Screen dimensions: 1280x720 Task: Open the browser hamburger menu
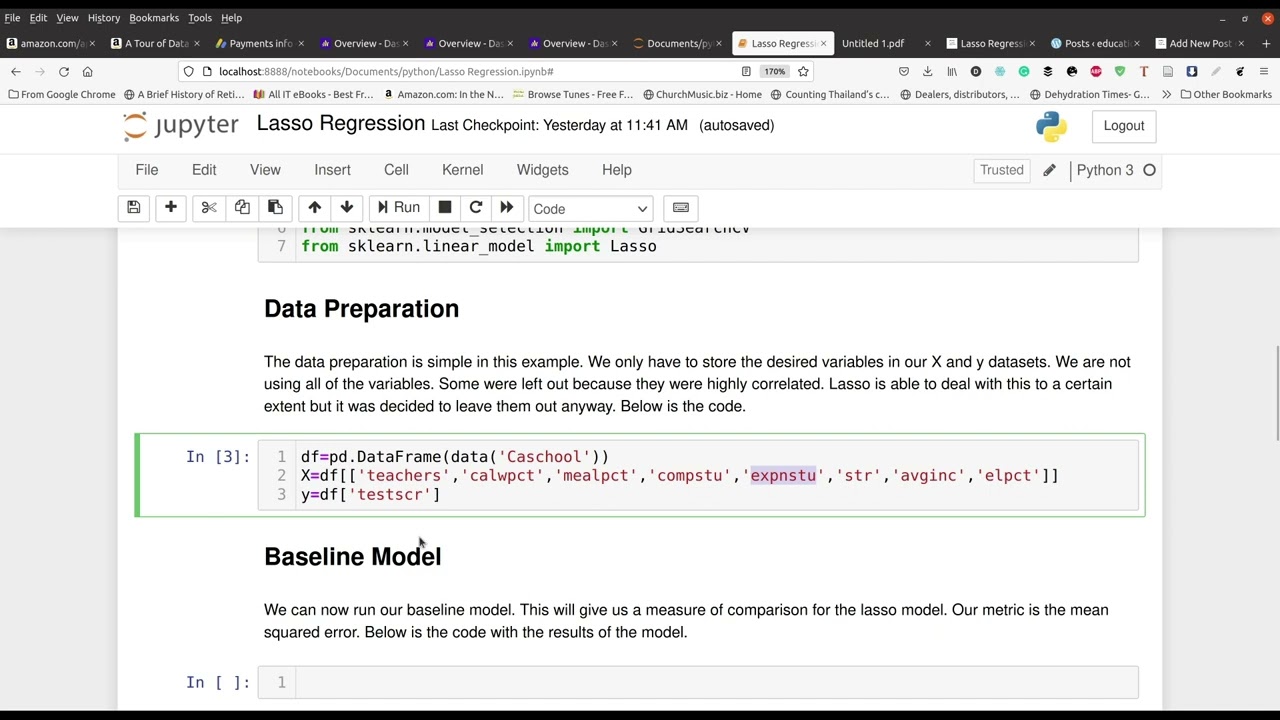click(x=1264, y=72)
